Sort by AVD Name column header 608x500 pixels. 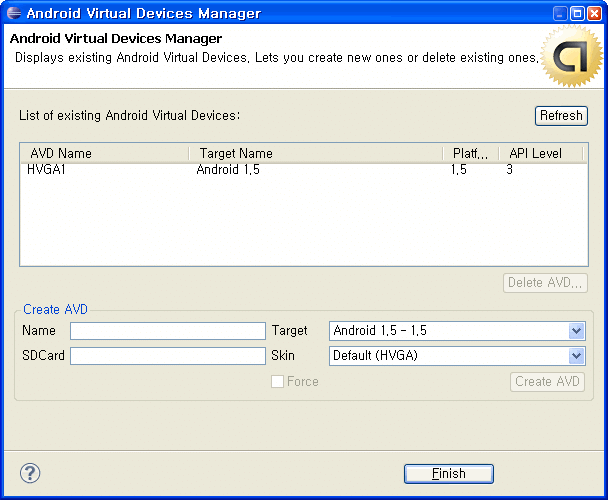click(x=105, y=154)
